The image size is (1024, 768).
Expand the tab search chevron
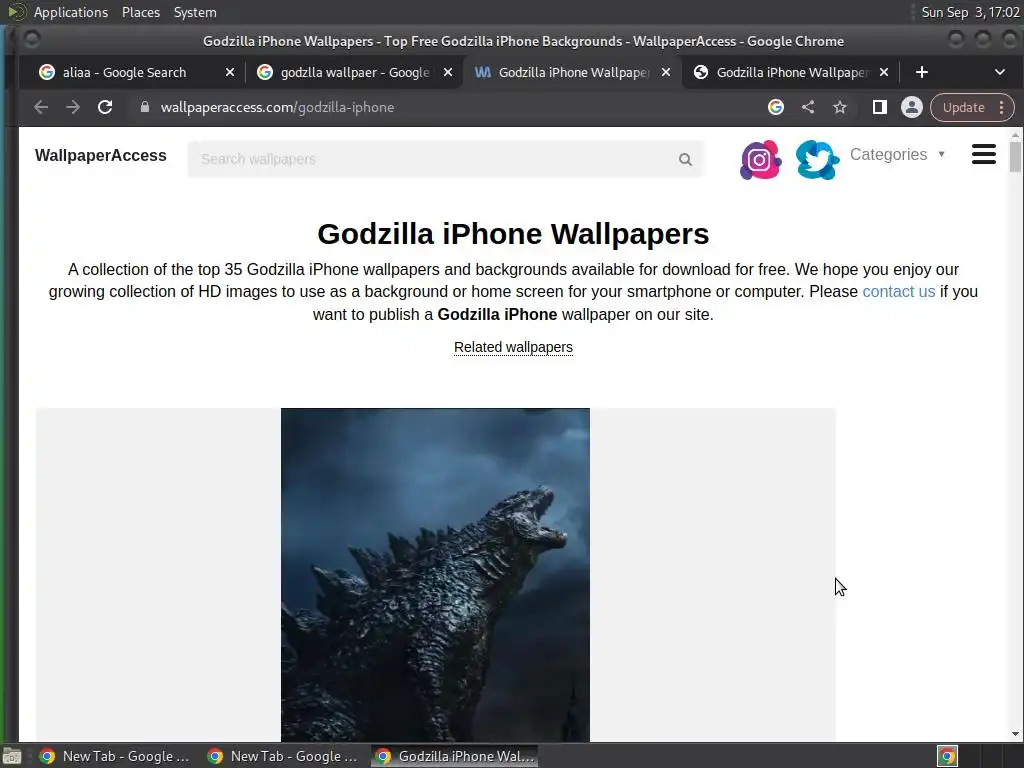1000,72
